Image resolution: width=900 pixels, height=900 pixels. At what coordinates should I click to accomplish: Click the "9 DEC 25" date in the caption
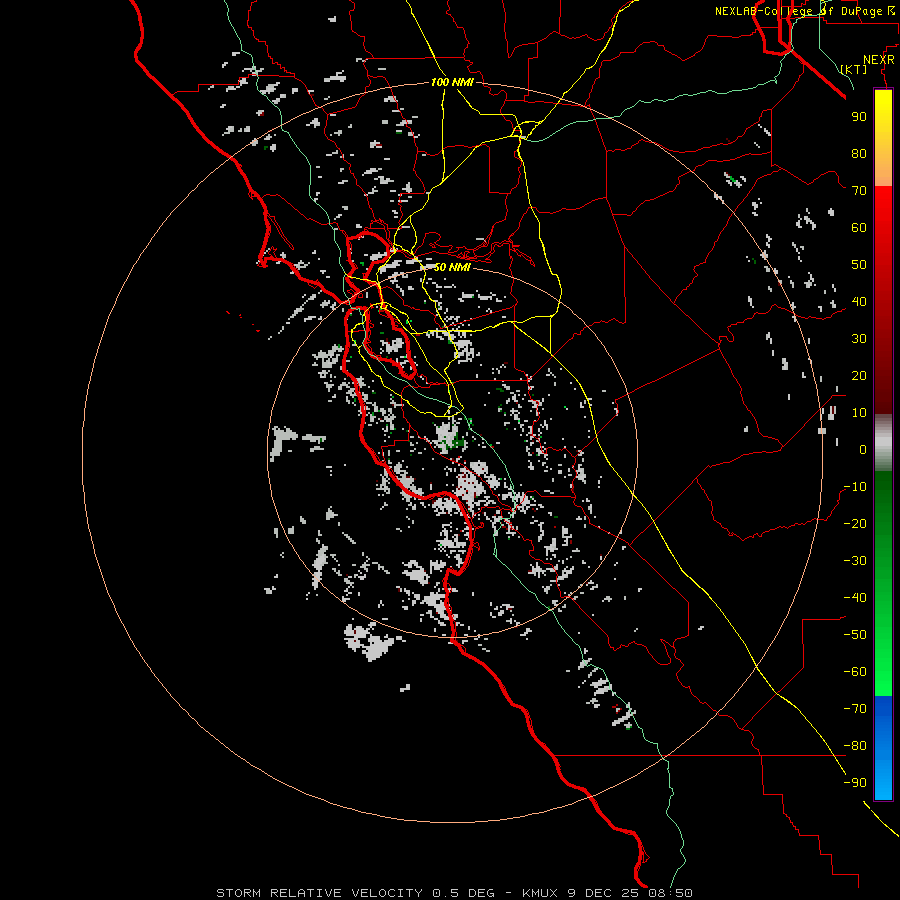pos(605,893)
